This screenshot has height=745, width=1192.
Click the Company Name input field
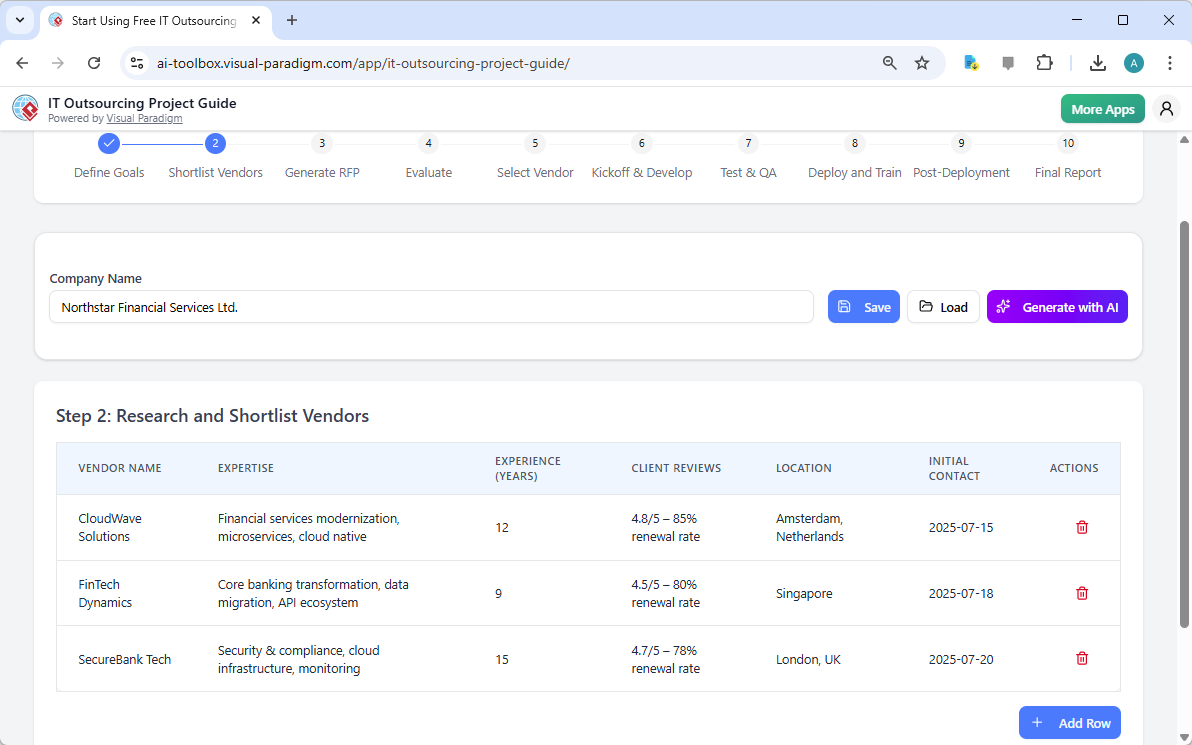click(432, 306)
